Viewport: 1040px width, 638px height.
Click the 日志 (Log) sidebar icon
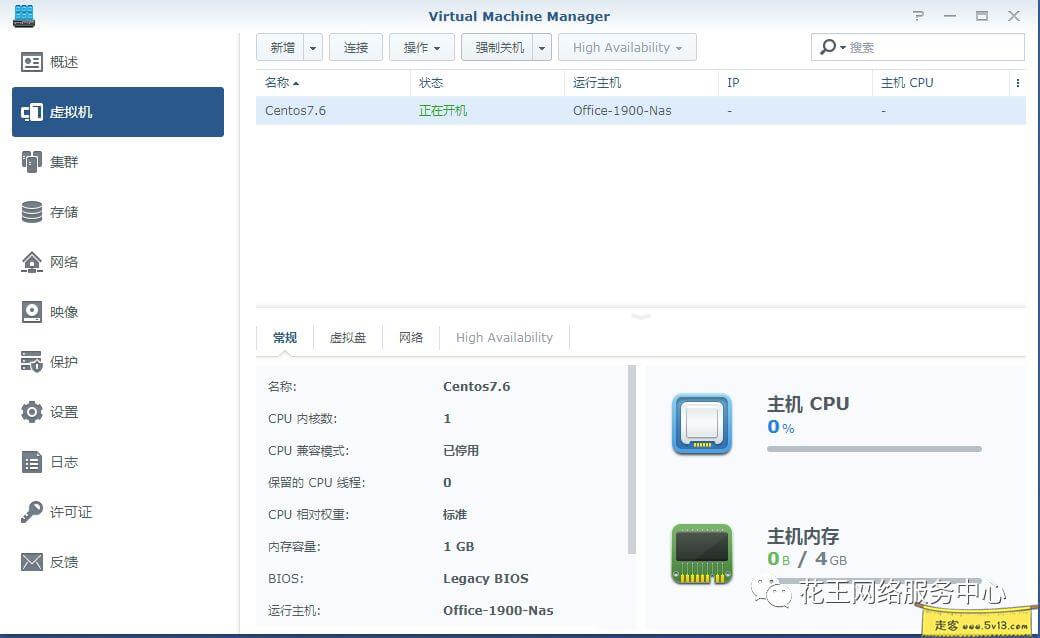point(63,461)
